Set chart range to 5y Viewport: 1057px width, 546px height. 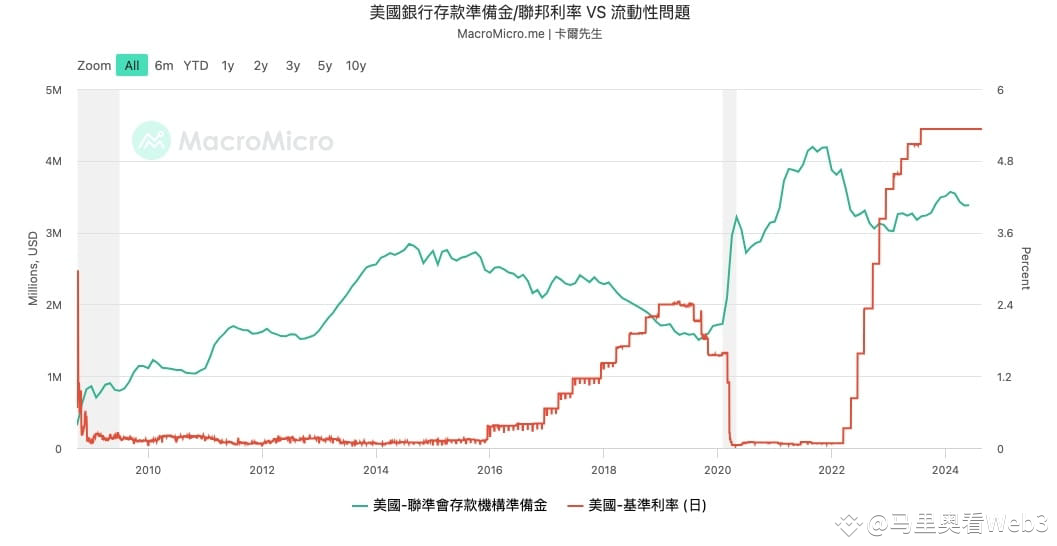(325, 65)
